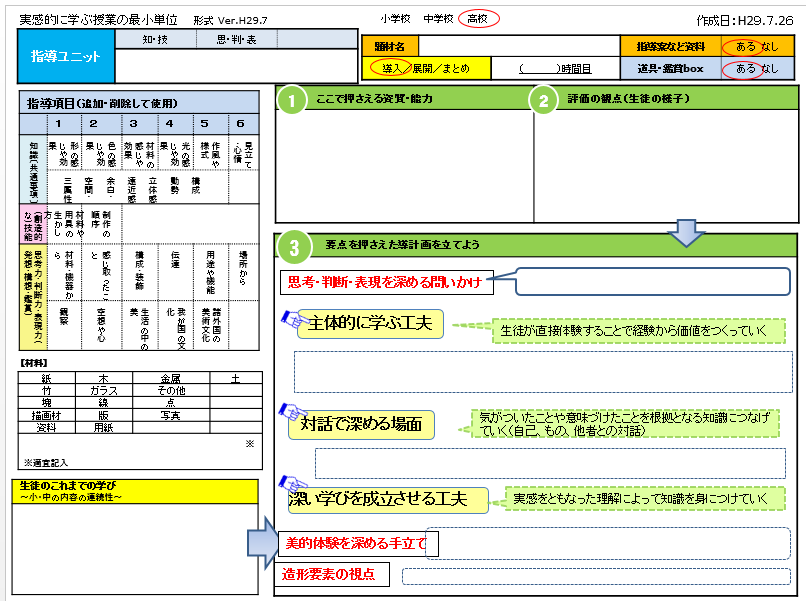Click column number 1 in 指導項目 table
This screenshot has height=601, width=806.
pos(58,123)
